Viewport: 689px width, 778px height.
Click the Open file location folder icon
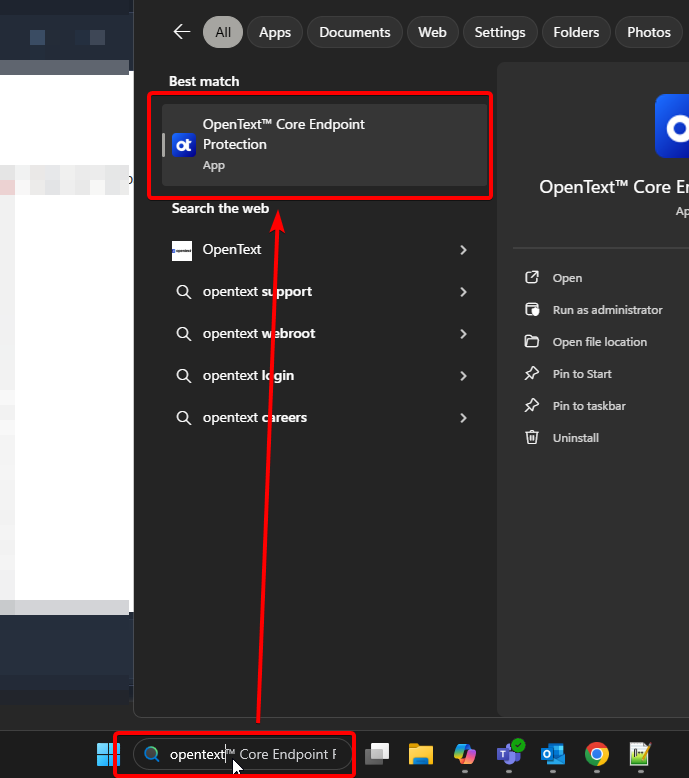pyautogui.click(x=532, y=341)
